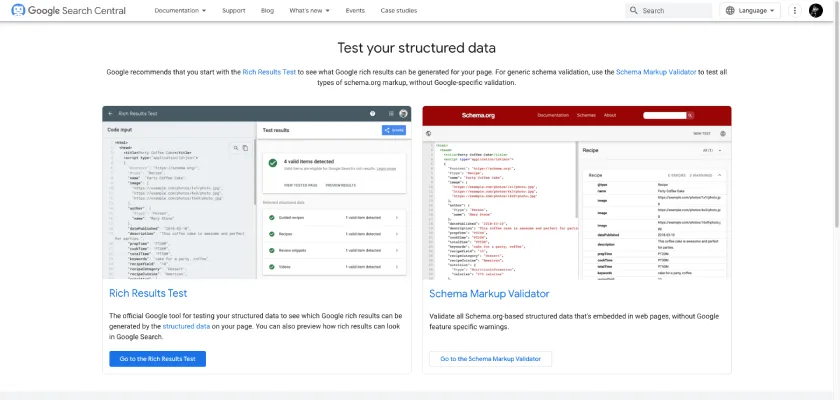
Task: Go to the Support menu item
Action: coord(233,10)
